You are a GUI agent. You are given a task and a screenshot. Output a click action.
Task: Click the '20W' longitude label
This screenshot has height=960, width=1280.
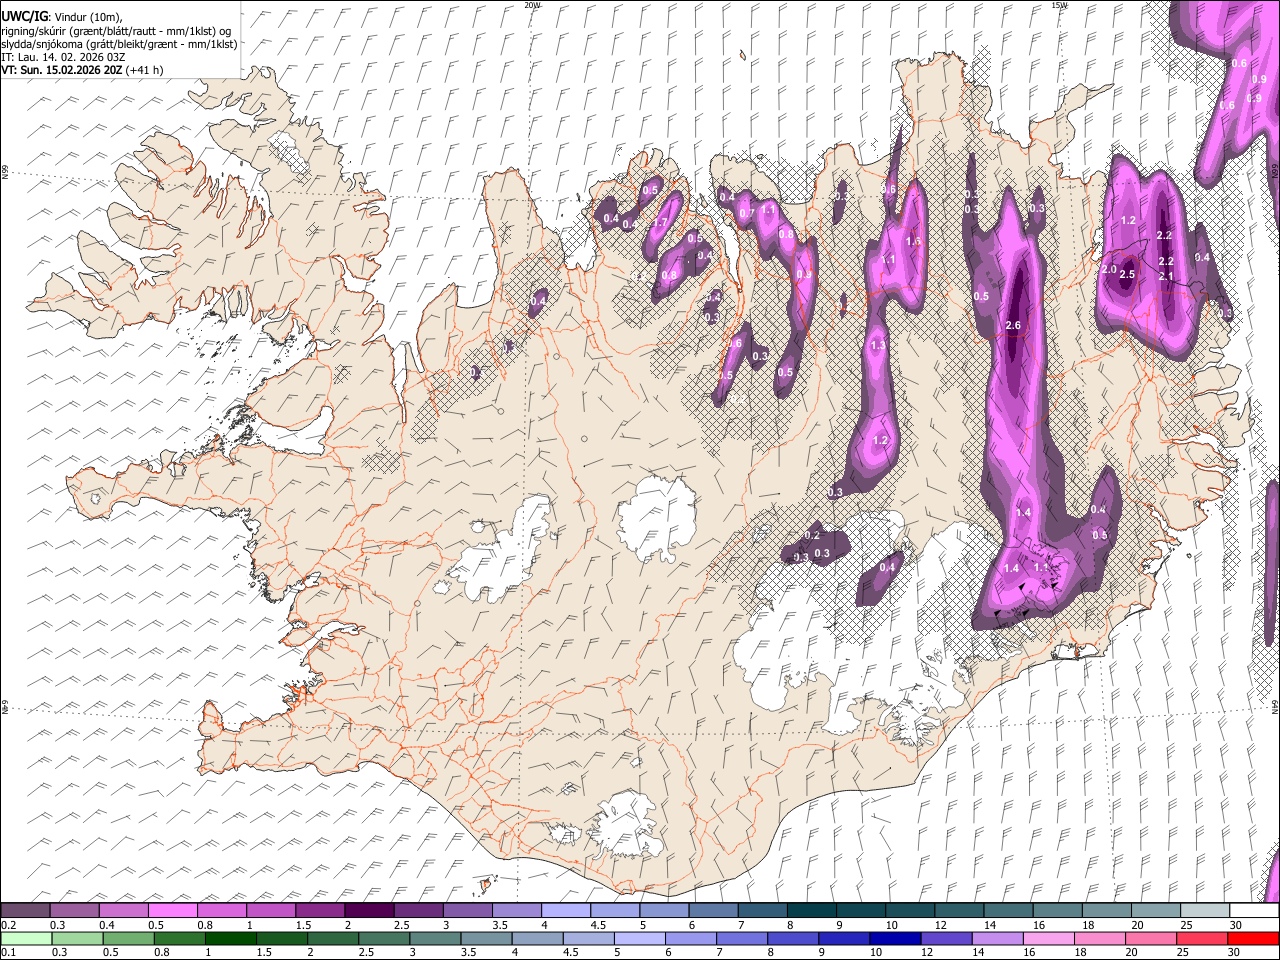click(x=532, y=5)
